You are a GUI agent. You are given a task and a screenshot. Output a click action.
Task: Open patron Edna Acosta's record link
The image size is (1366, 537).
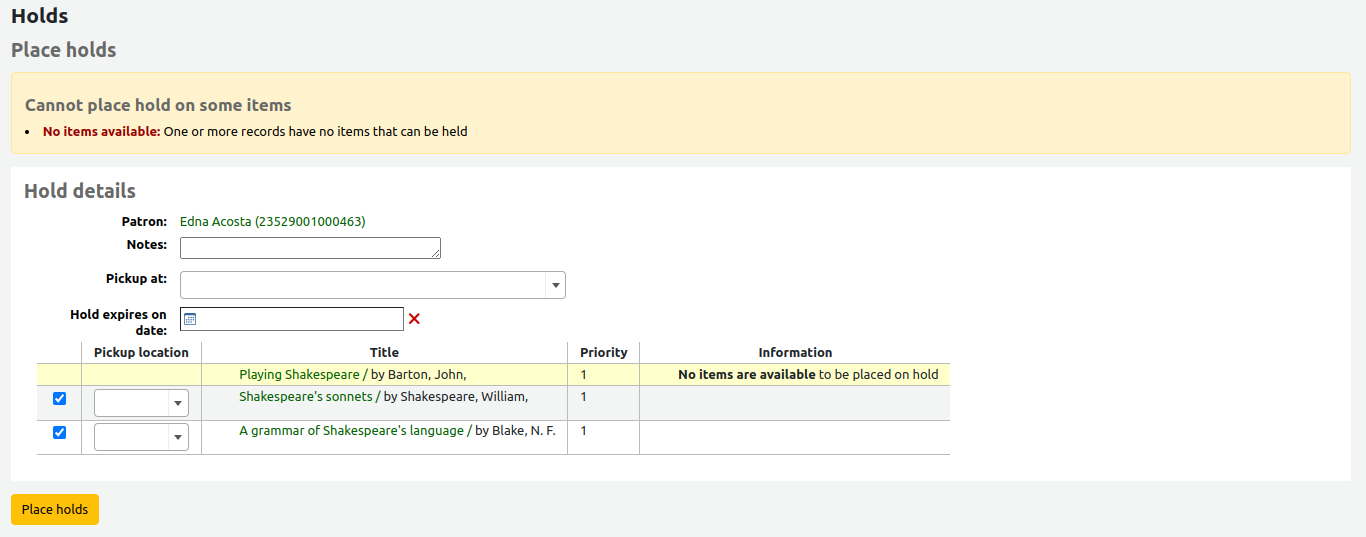coord(272,222)
